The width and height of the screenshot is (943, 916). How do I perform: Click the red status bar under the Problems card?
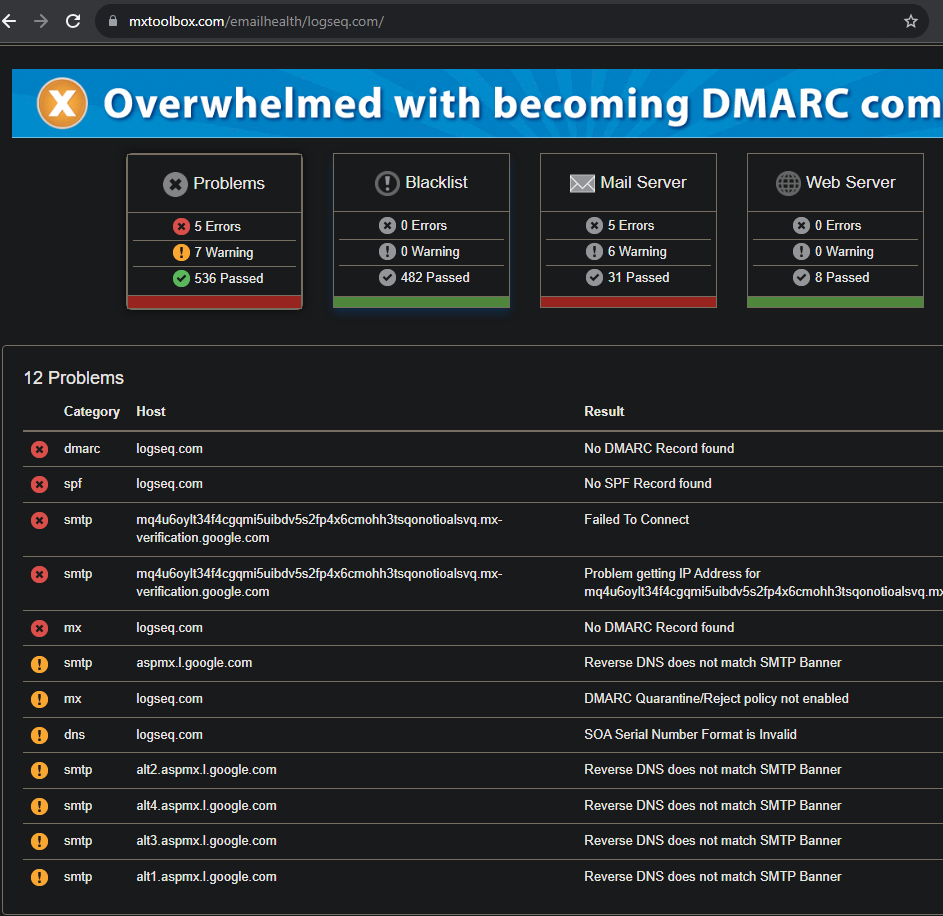(x=215, y=302)
